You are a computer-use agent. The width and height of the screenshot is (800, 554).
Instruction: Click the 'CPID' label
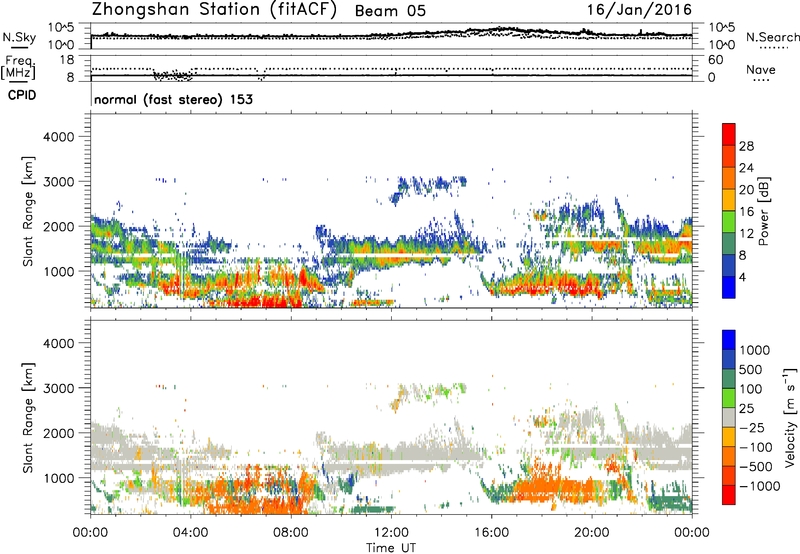tap(22, 95)
